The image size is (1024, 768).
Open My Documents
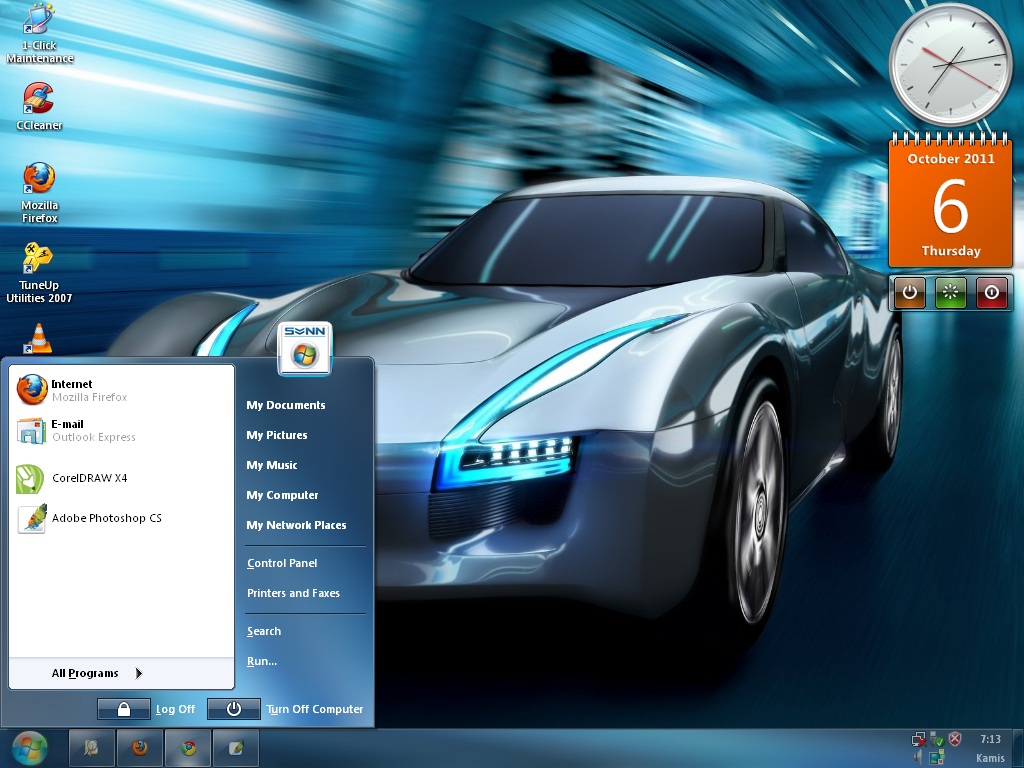[x=286, y=405]
